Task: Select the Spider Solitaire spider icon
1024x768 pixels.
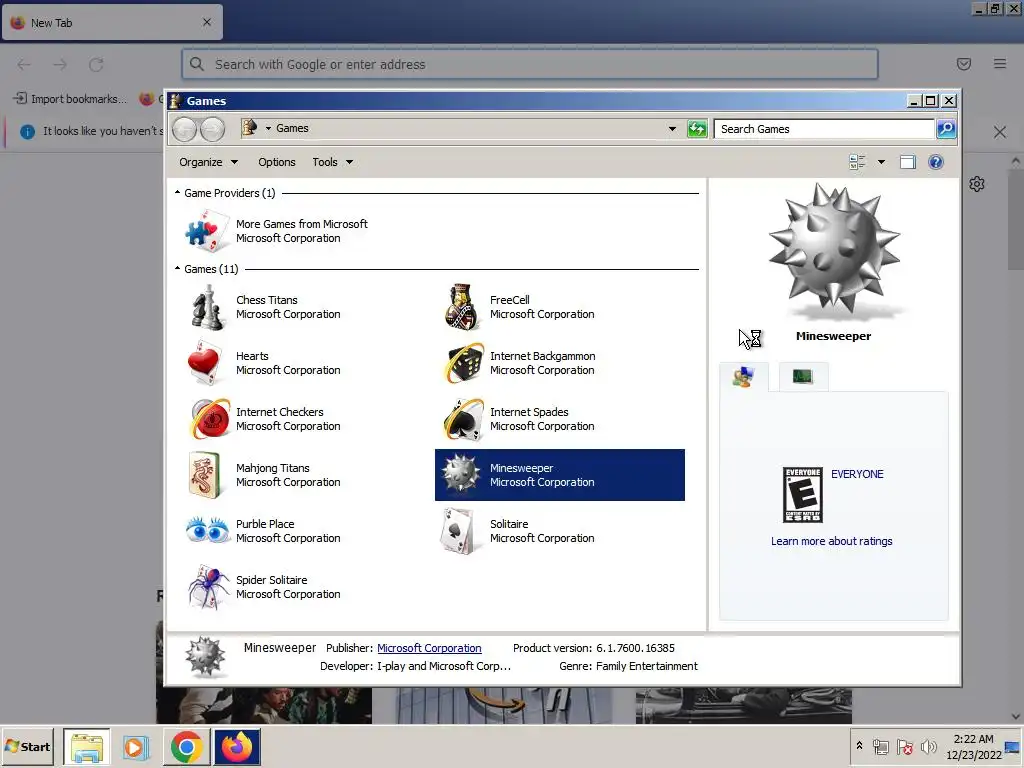Action: [x=209, y=586]
